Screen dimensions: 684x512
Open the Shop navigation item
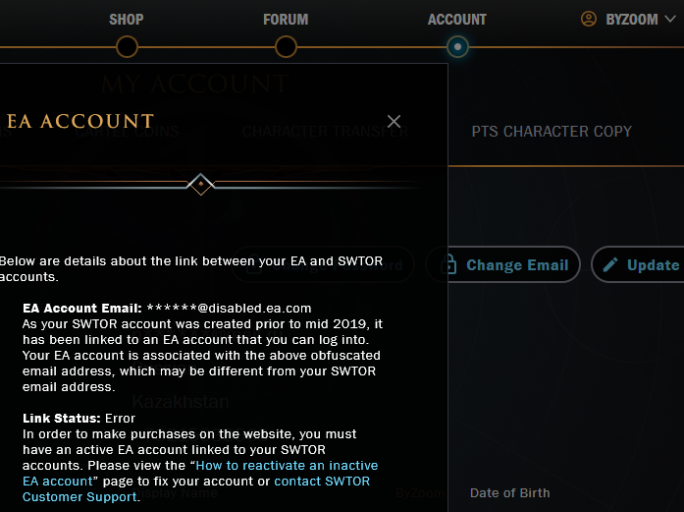126,19
